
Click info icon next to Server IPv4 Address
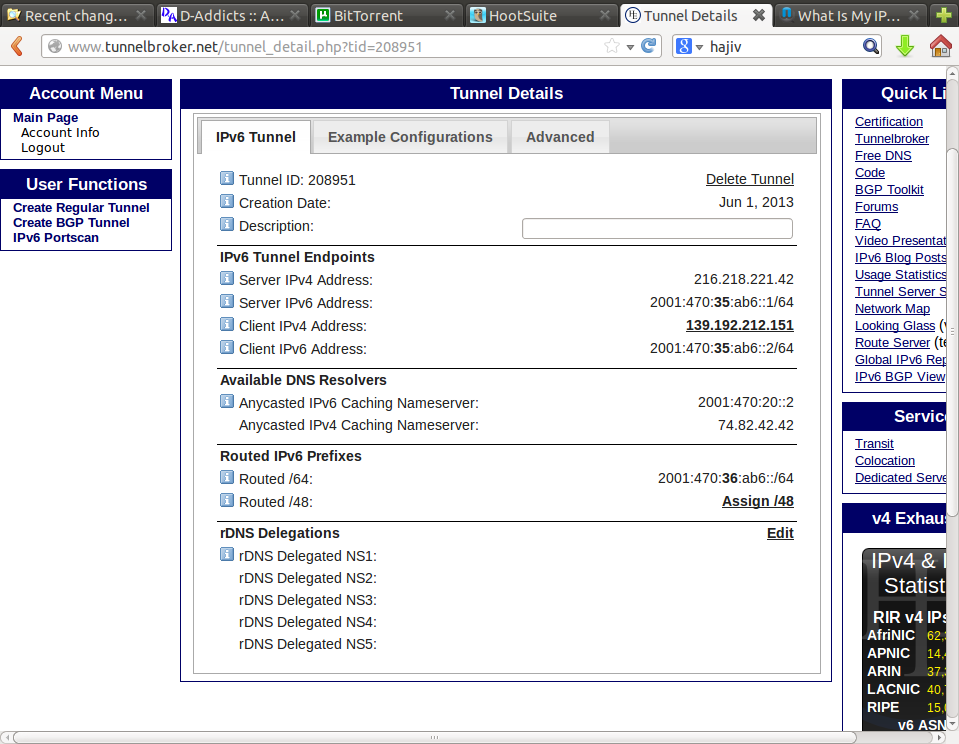click(x=226, y=279)
